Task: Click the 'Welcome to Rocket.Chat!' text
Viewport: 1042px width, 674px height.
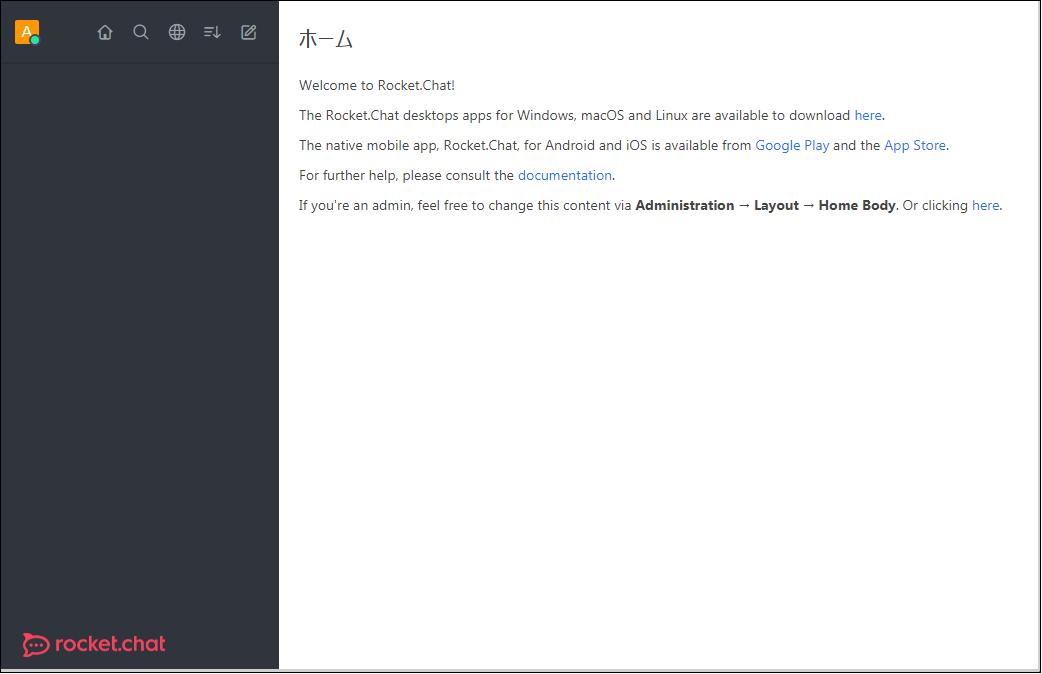Action: point(377,85)
